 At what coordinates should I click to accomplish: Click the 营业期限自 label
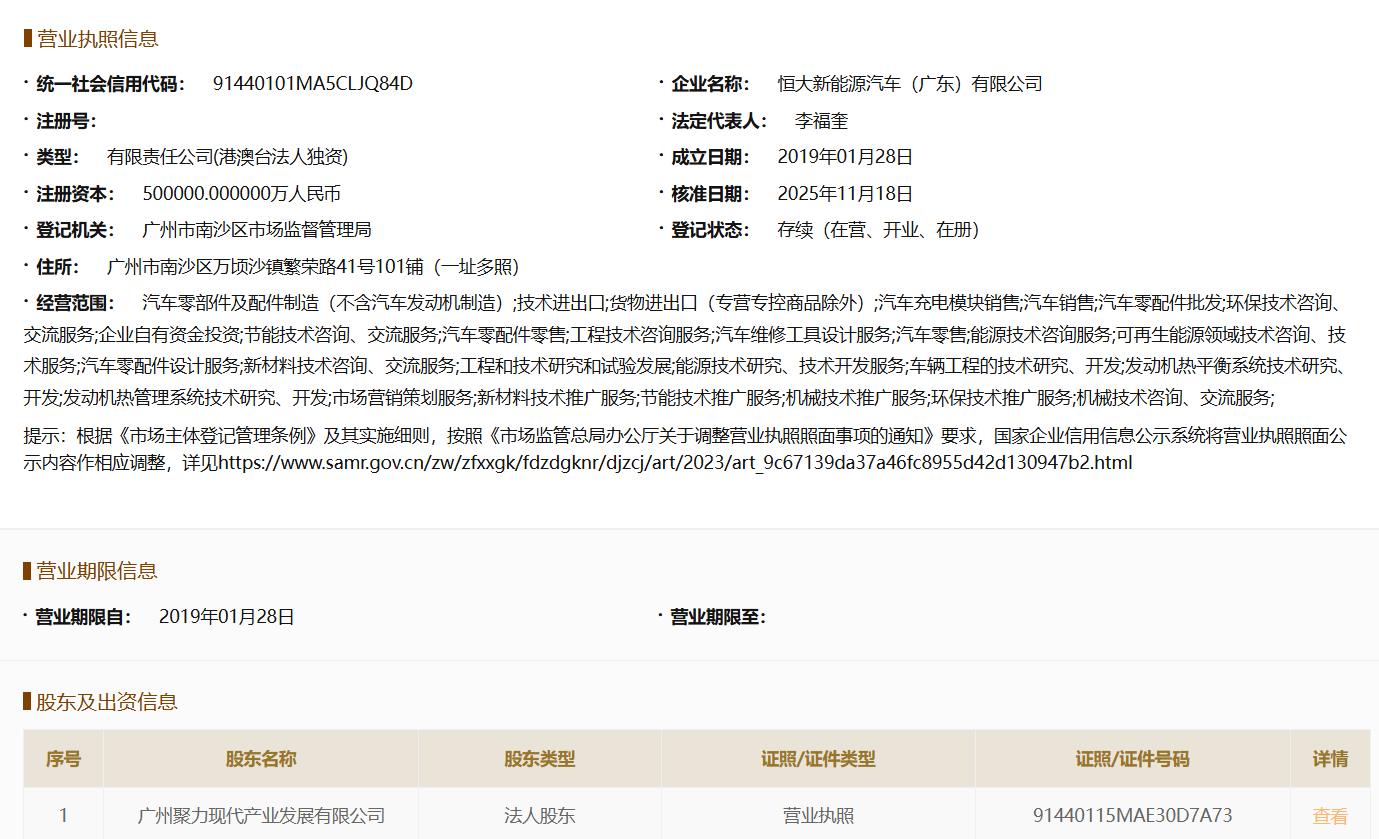click(x=84, y=617)
